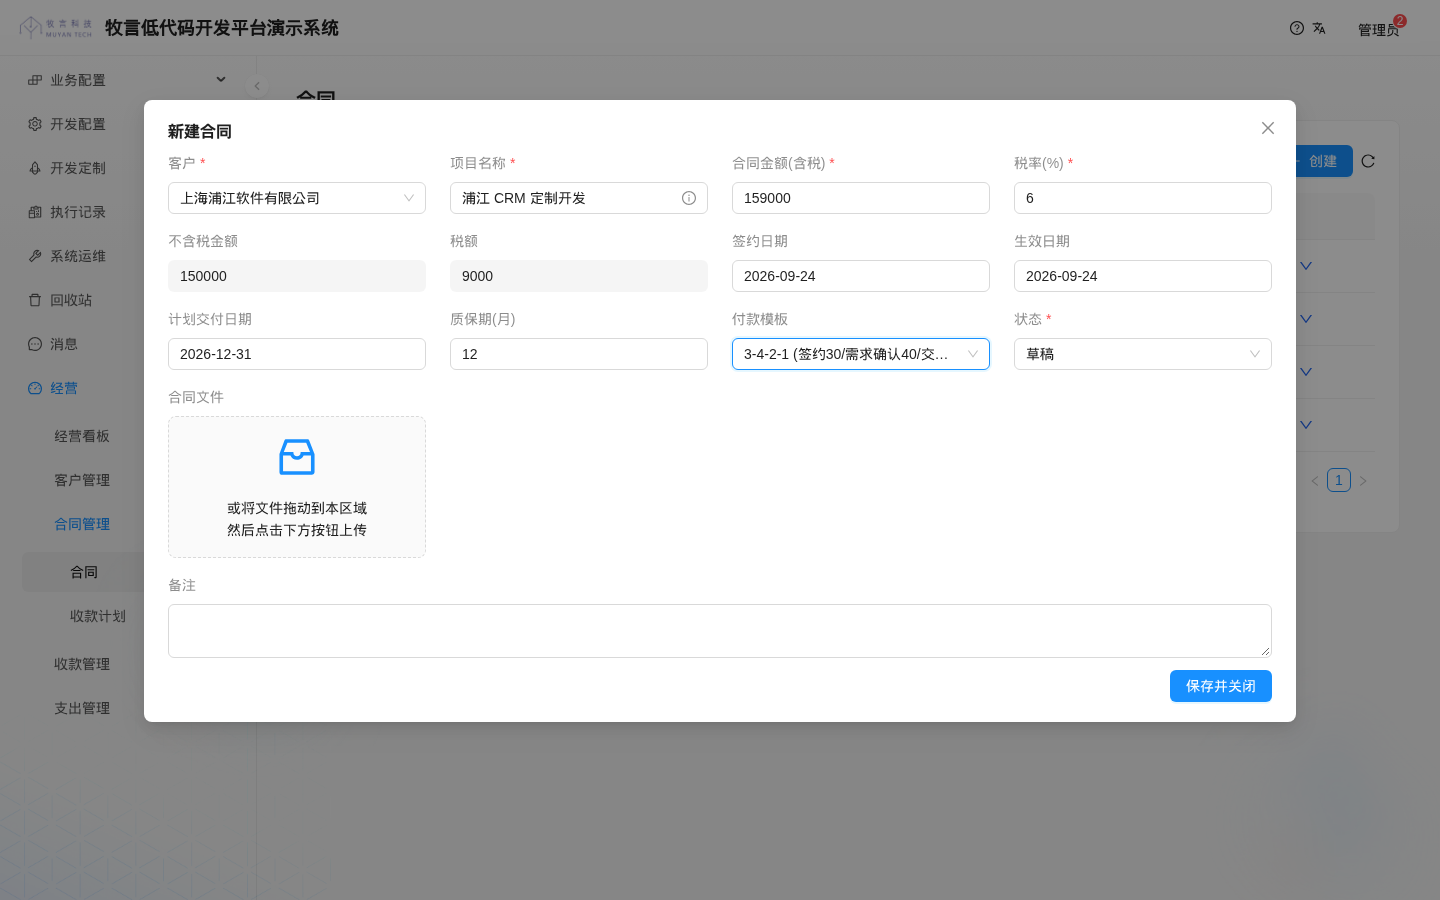Viewport: 1440px width, 900px height.
Task: Click 保存并关闭 button
Action: click(x=1221, y=686)
